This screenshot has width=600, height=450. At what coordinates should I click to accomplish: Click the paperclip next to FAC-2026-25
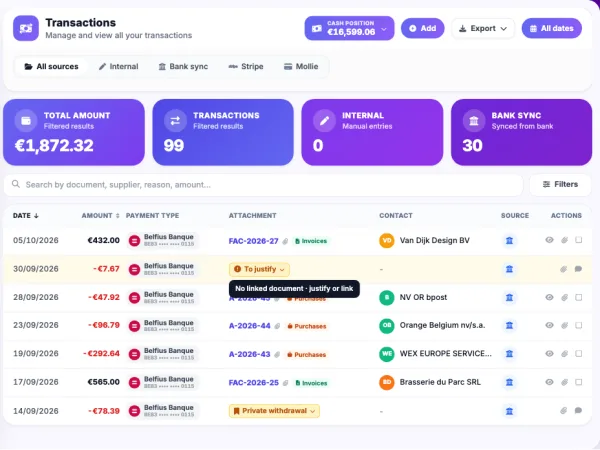coord(285,383)
